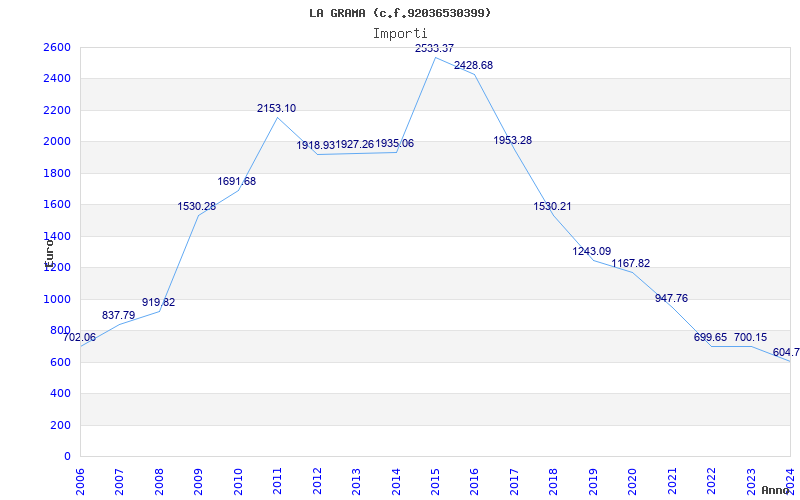Click the x-axis year 2013
Image resolution: width=800 pixels, height=500 pixels.
coord(357,481)
